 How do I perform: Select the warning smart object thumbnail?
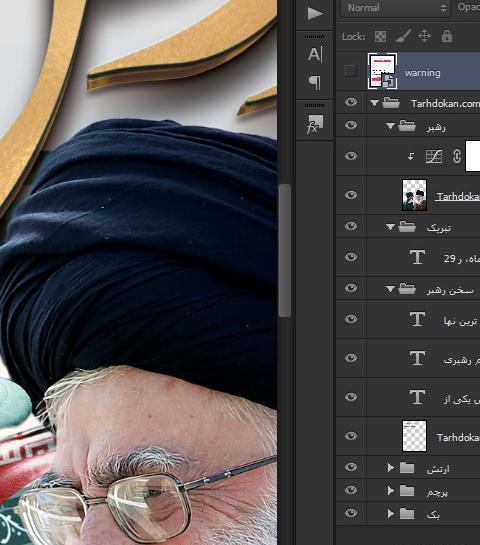pos(382,71)
